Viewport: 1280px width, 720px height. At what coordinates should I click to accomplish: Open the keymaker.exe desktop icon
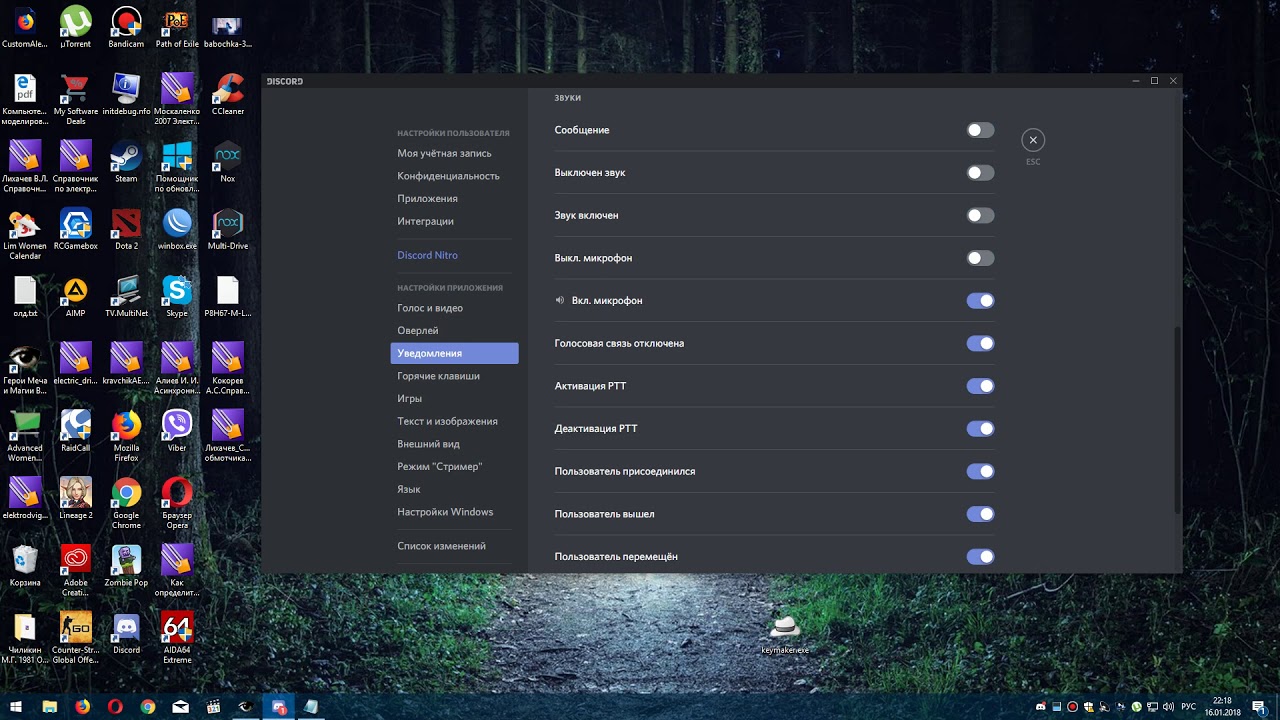785,633
